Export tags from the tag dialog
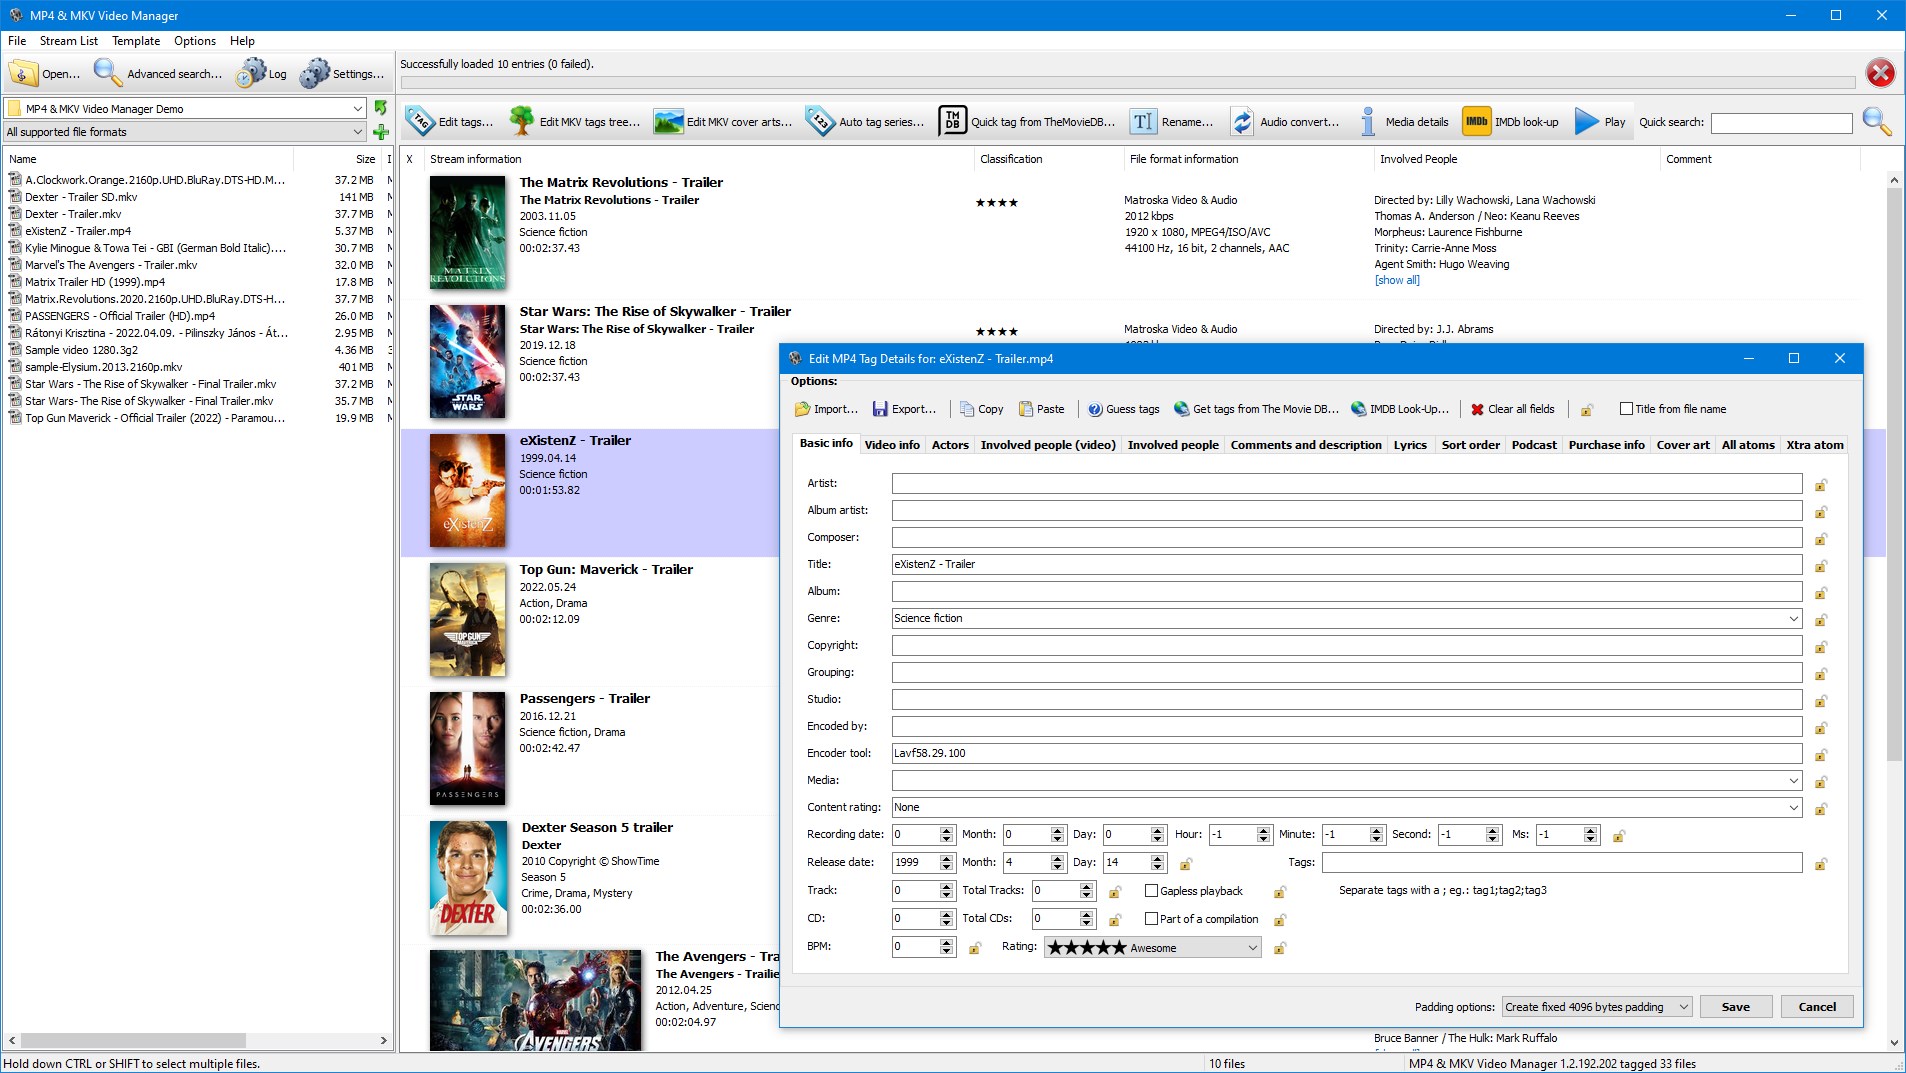The height and width of the screenshot is (1073, 1906). 904,409
